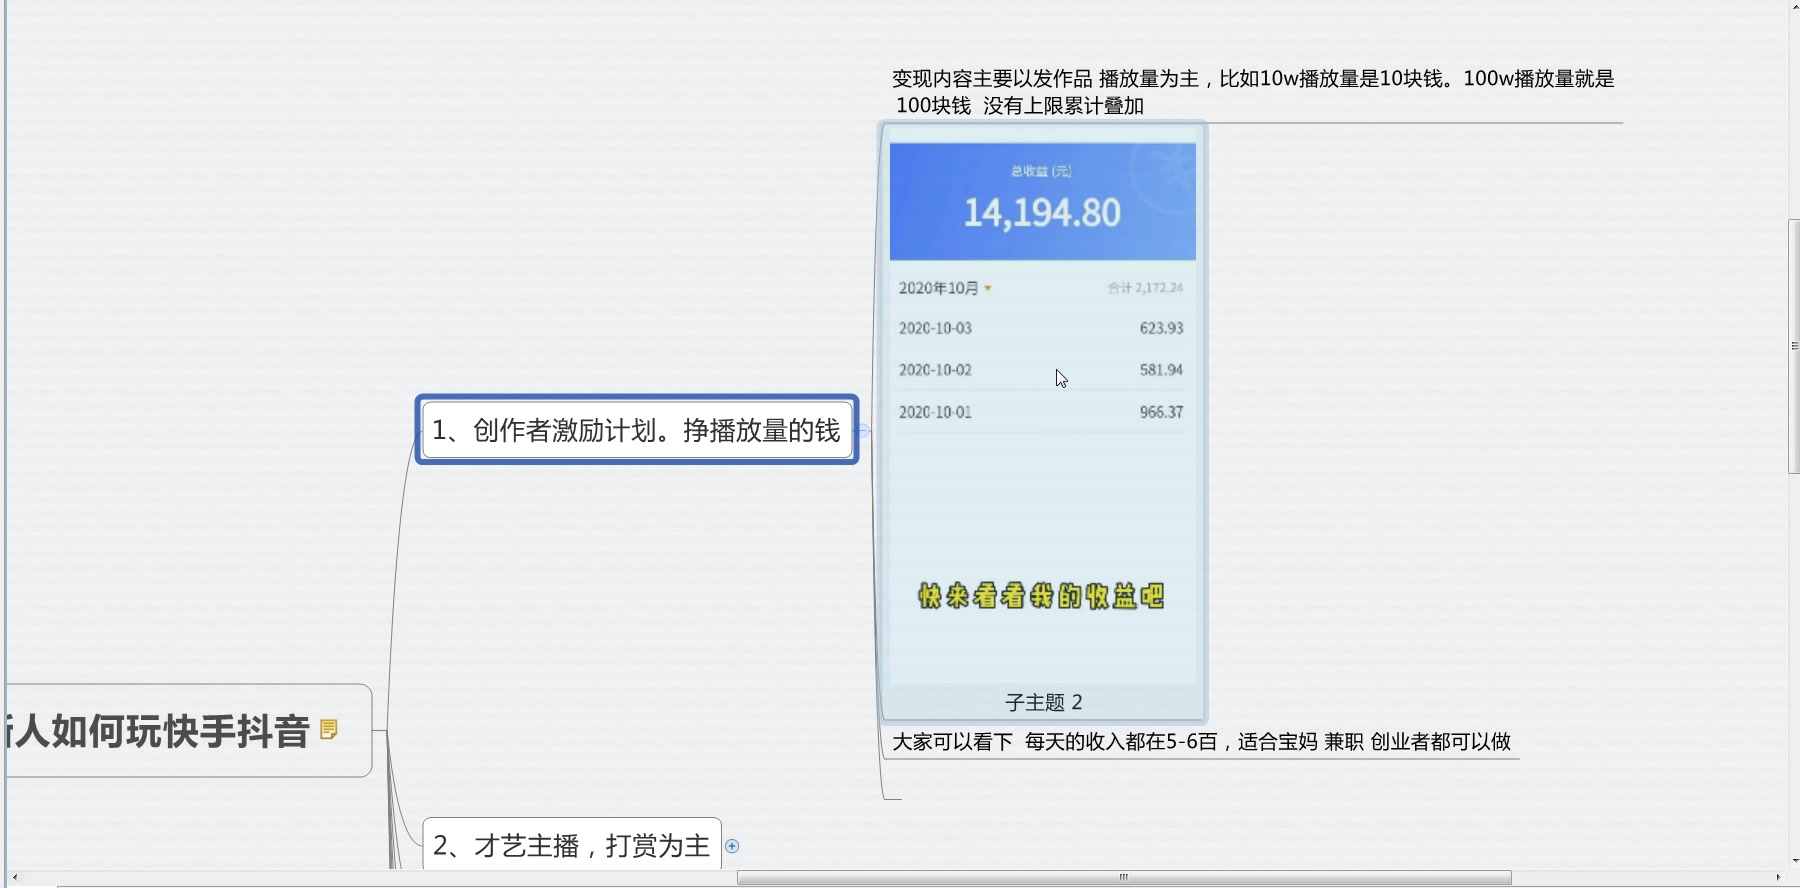
Task: Click the yellow caption 快来看看我的收益吧
Action: coord(1041,596)
